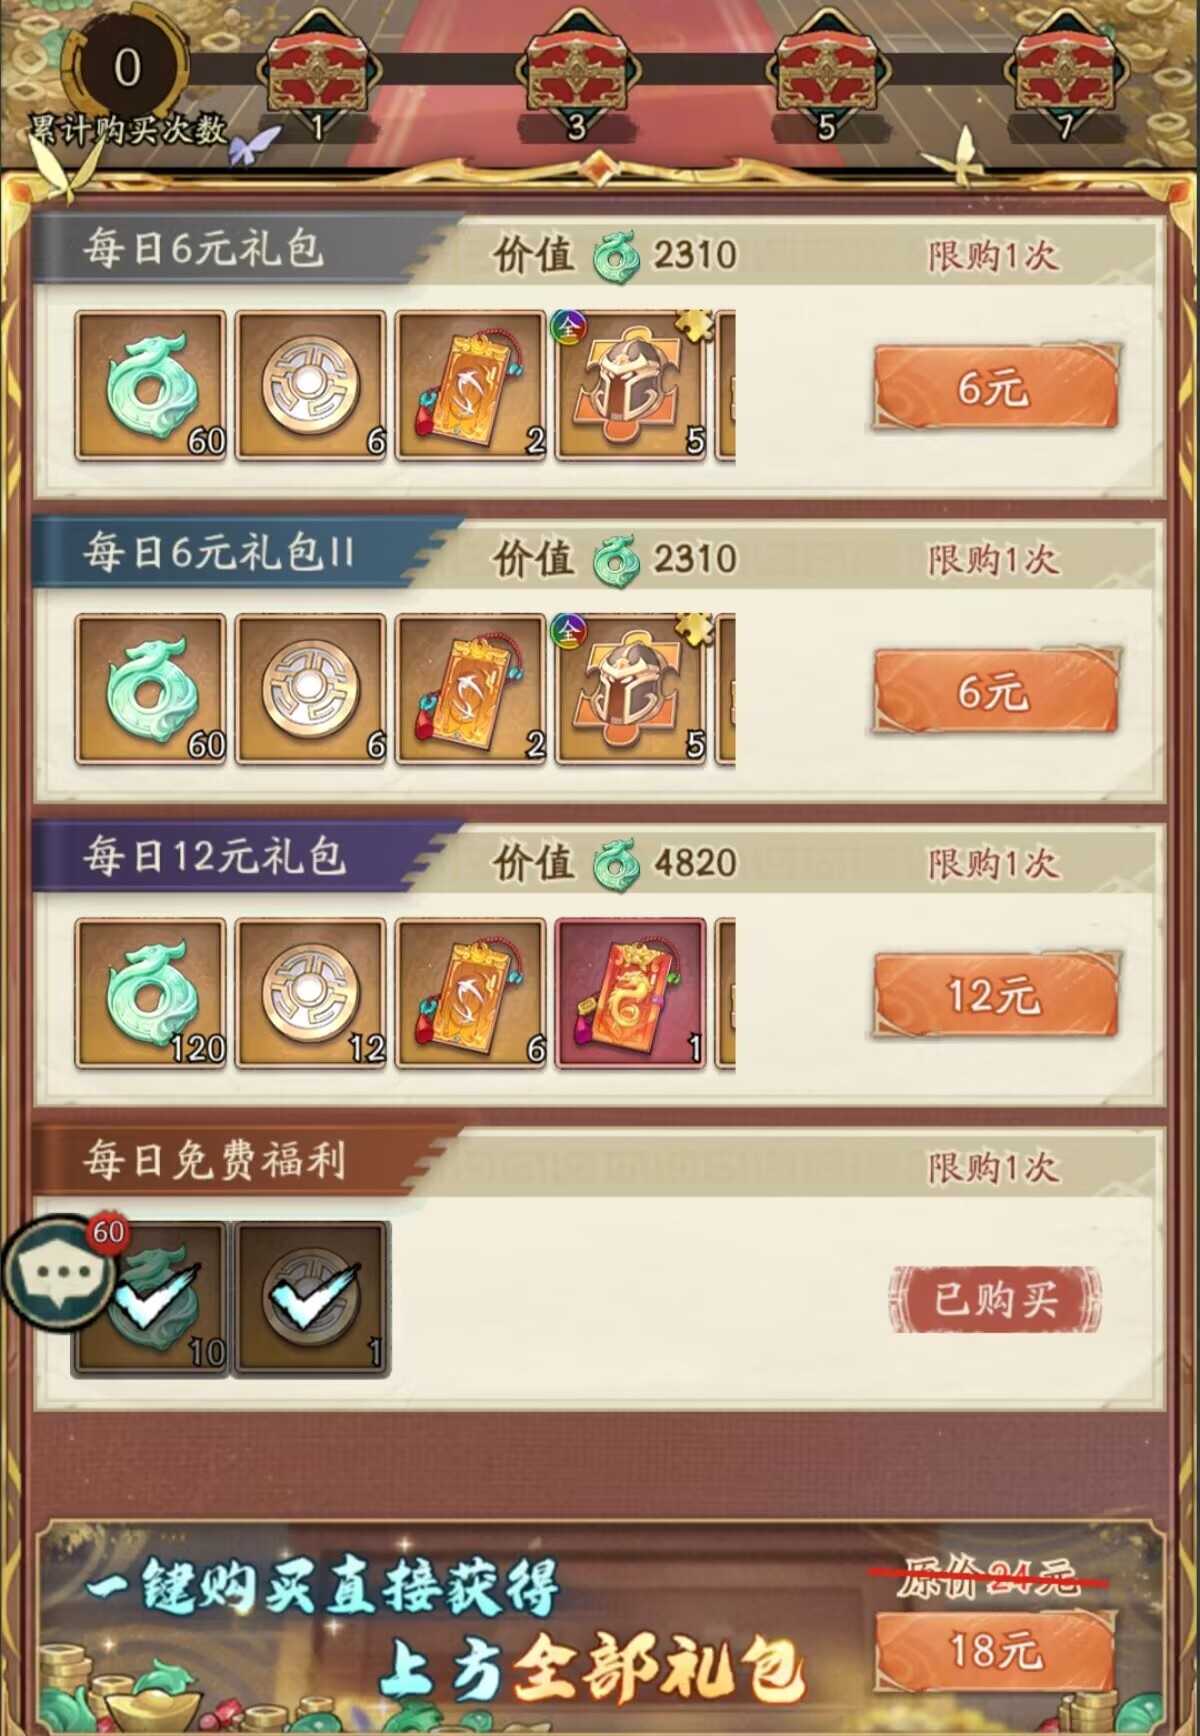Tap checked jade reward in 每日免费福利

[x=151, y=1298]
